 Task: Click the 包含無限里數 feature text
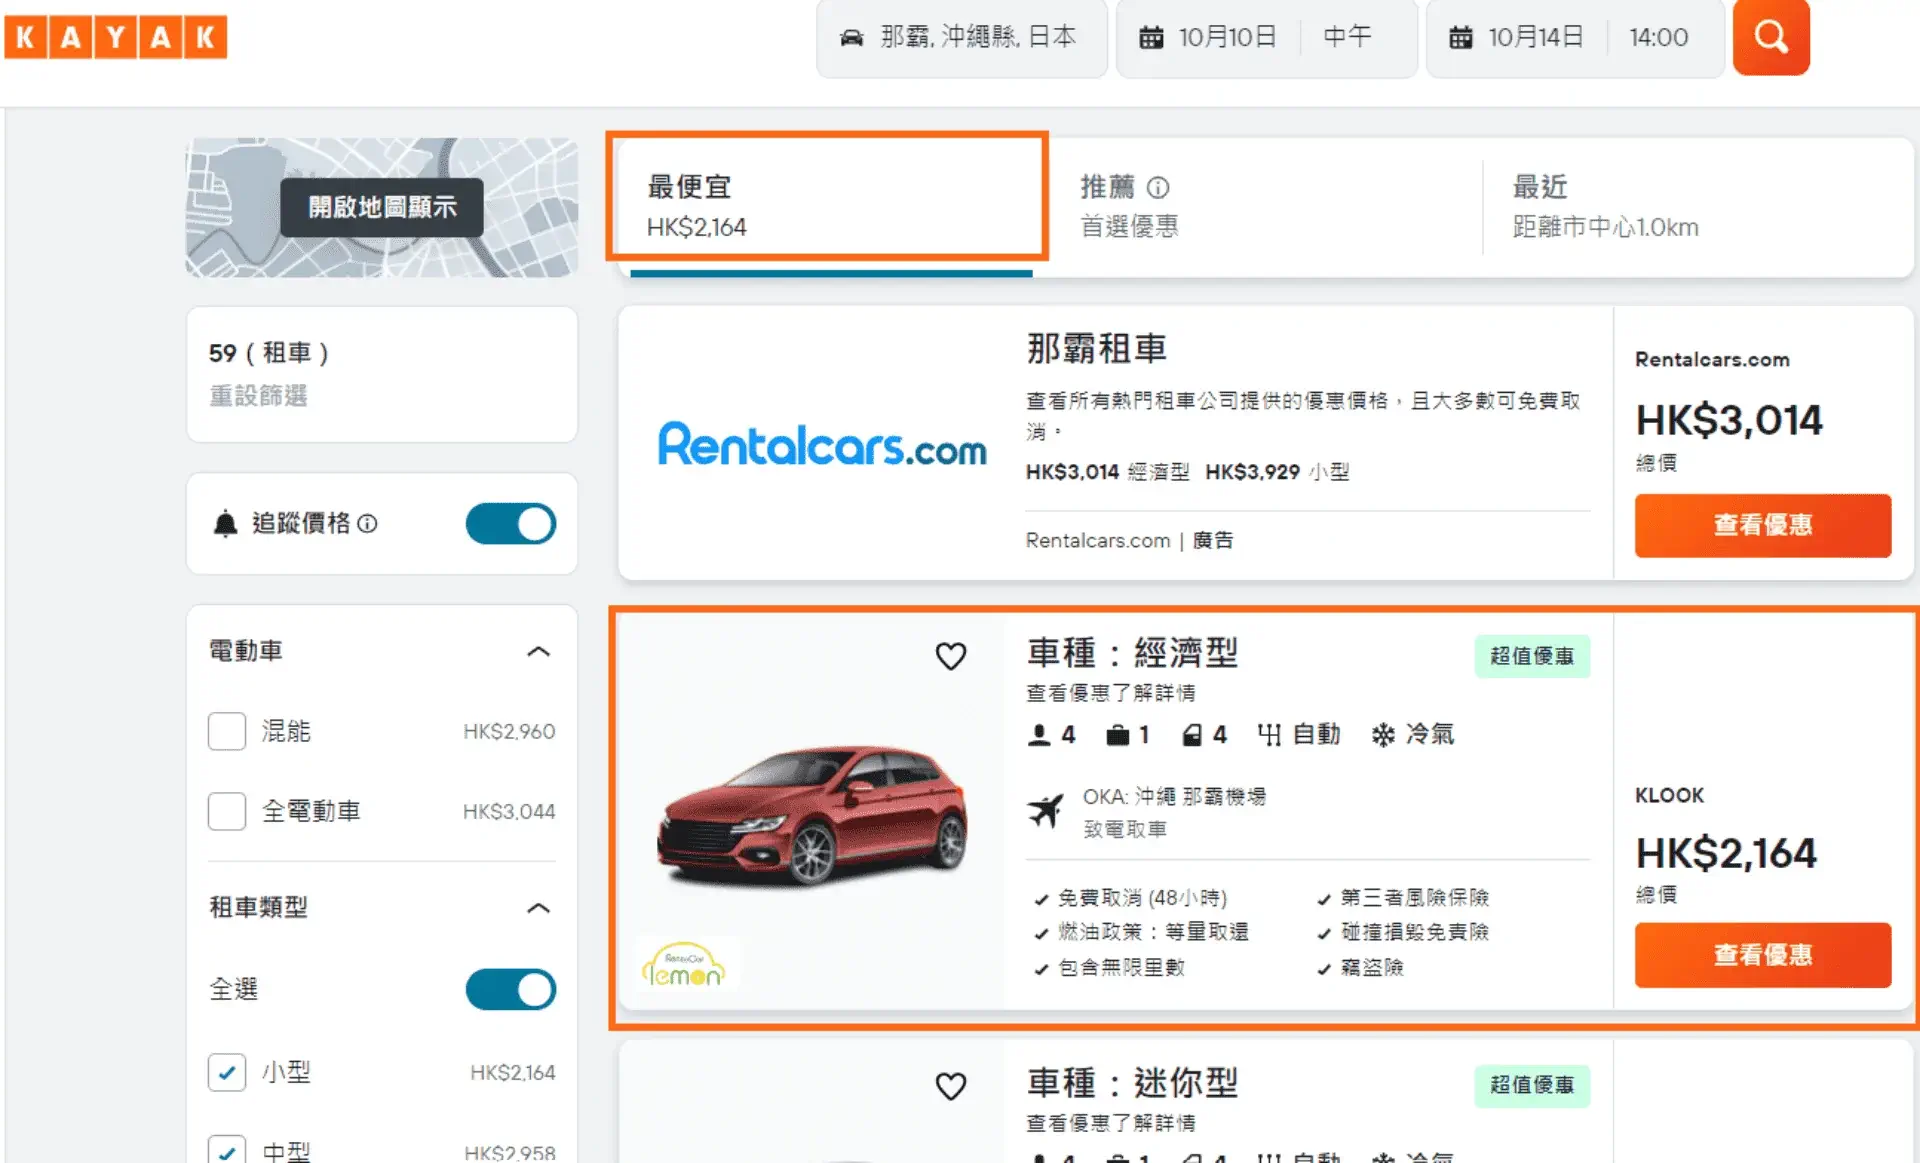coord(1121,968)
